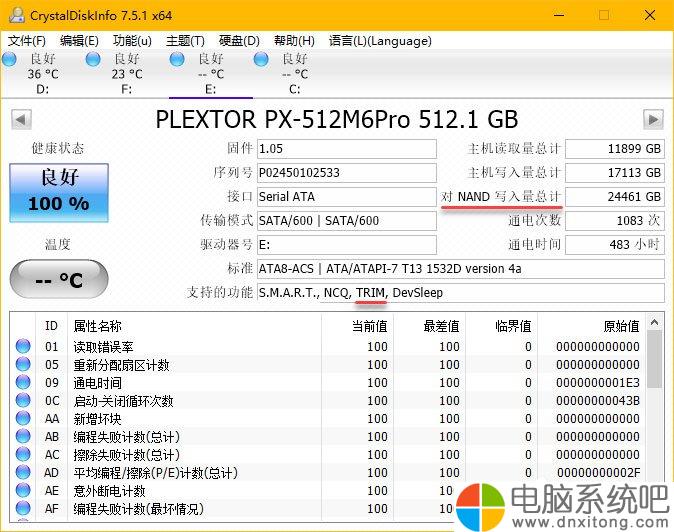Image resolution: width=674 pixels, height=532 pixels.
Task: Click the attribute list vertical scrollbar thumb
Action: [x=655, y=360]
